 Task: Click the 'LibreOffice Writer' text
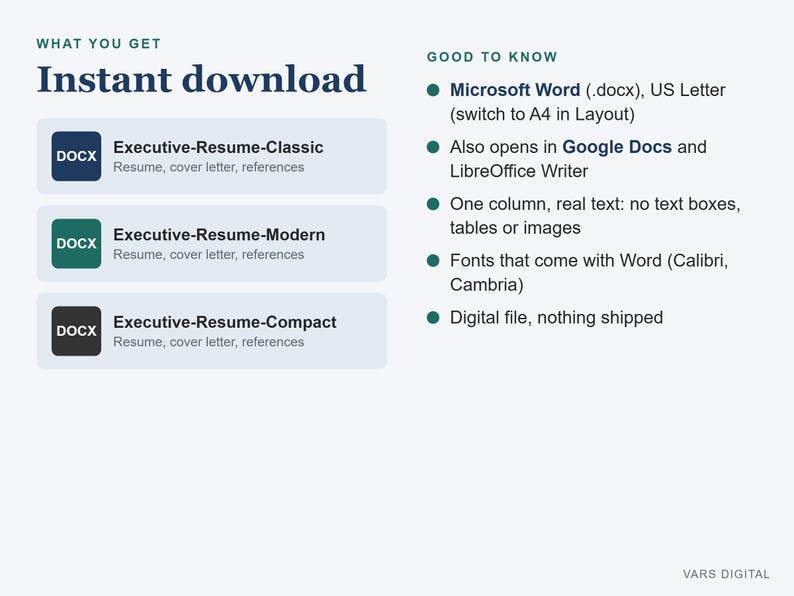519,171
